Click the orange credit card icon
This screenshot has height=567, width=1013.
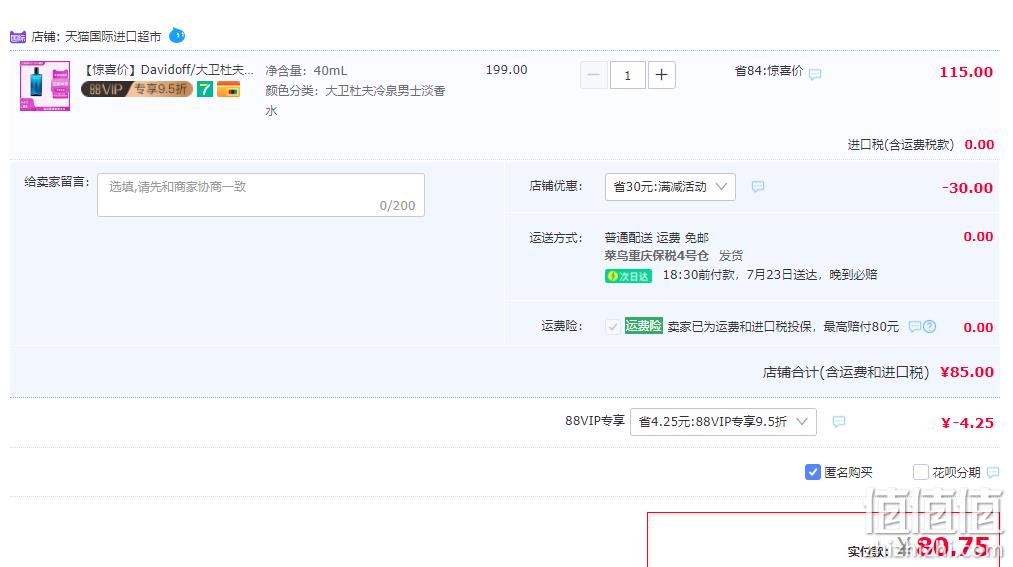228,89
